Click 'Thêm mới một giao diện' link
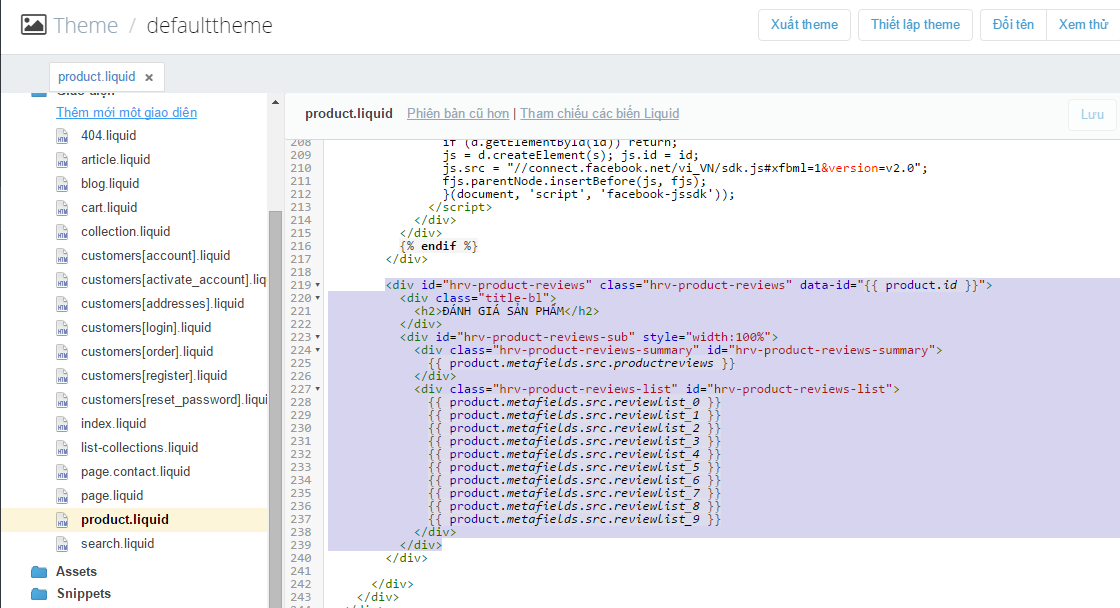Screen dimensions: 1120x608 tap(126, 112)
